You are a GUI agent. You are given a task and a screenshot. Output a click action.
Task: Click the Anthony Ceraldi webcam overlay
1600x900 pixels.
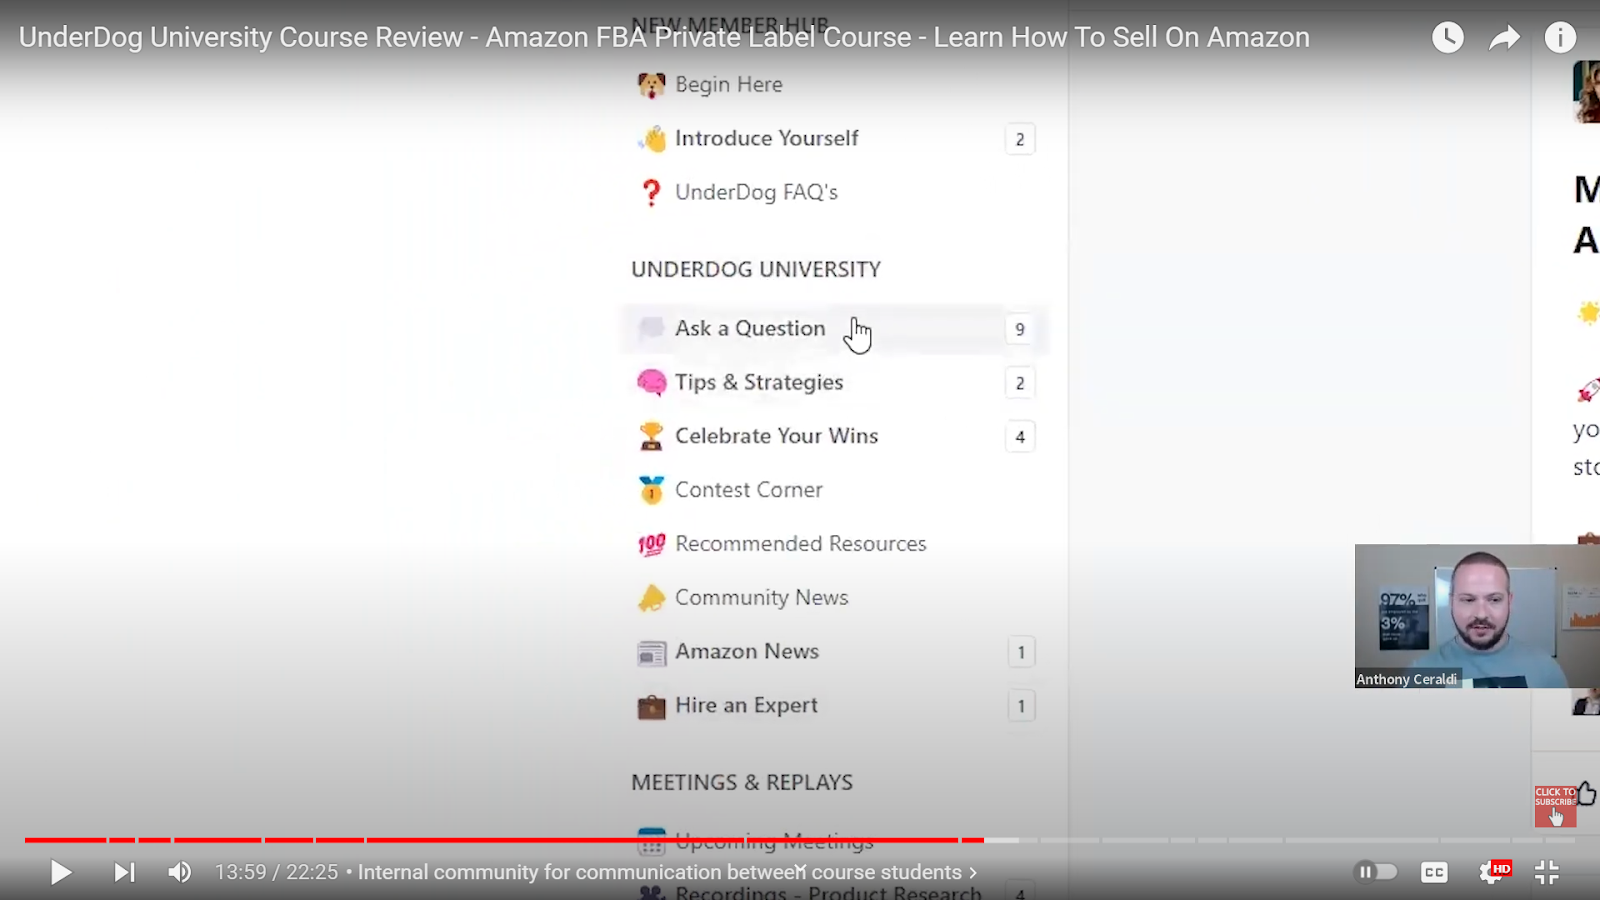(x=1477, y=616)
